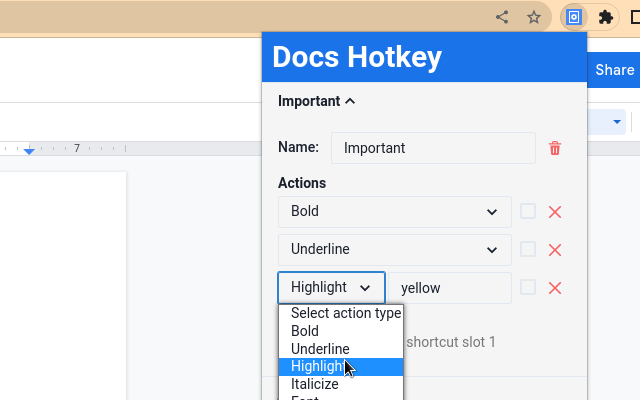Choose Underline from the open dropdown list
This screenshot has width=640, height=400.
341,349
